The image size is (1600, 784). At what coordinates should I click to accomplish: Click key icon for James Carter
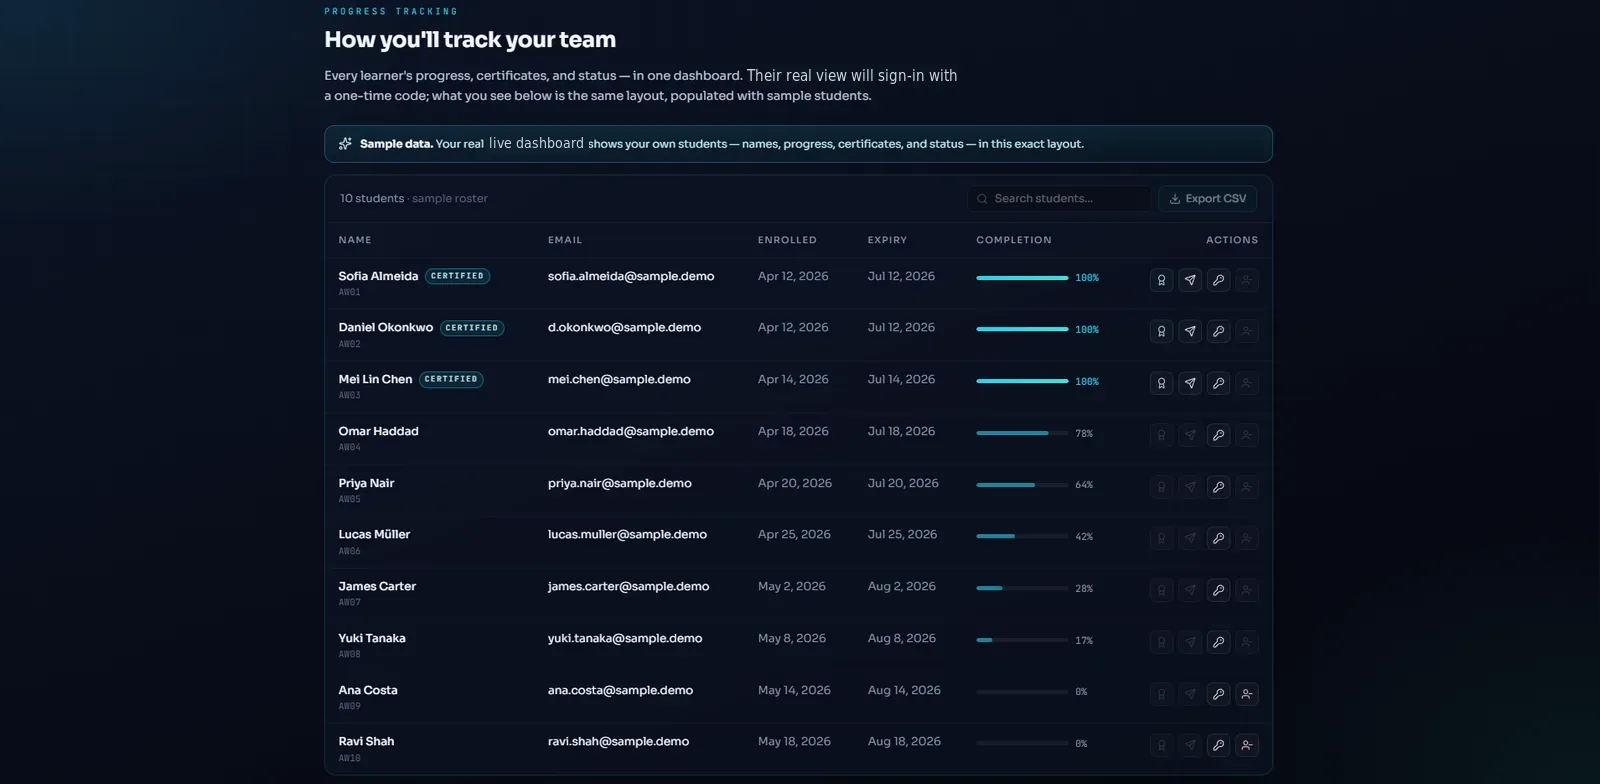1218,590
